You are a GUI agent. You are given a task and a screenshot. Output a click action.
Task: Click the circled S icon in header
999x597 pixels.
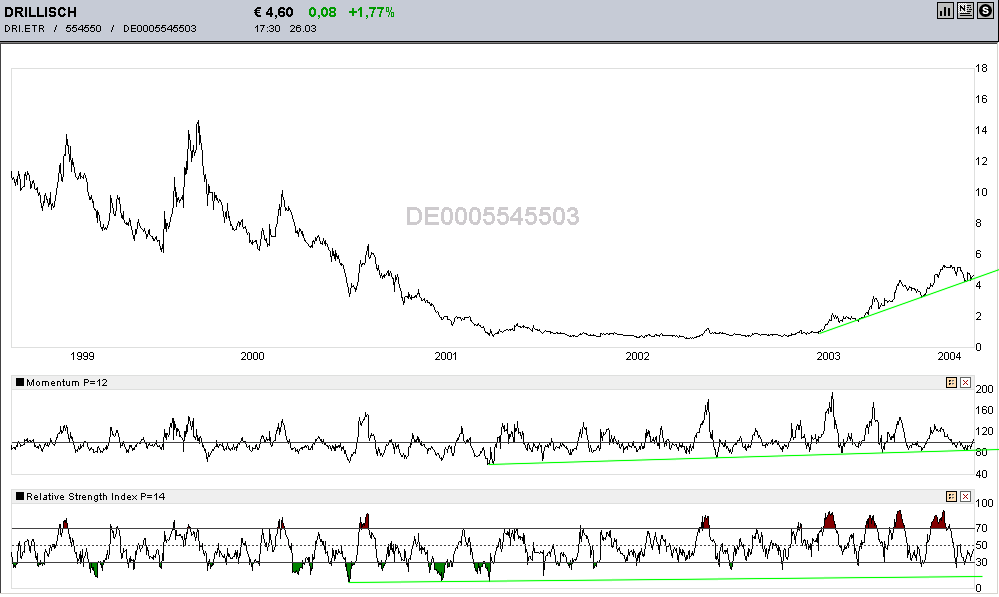986,11
